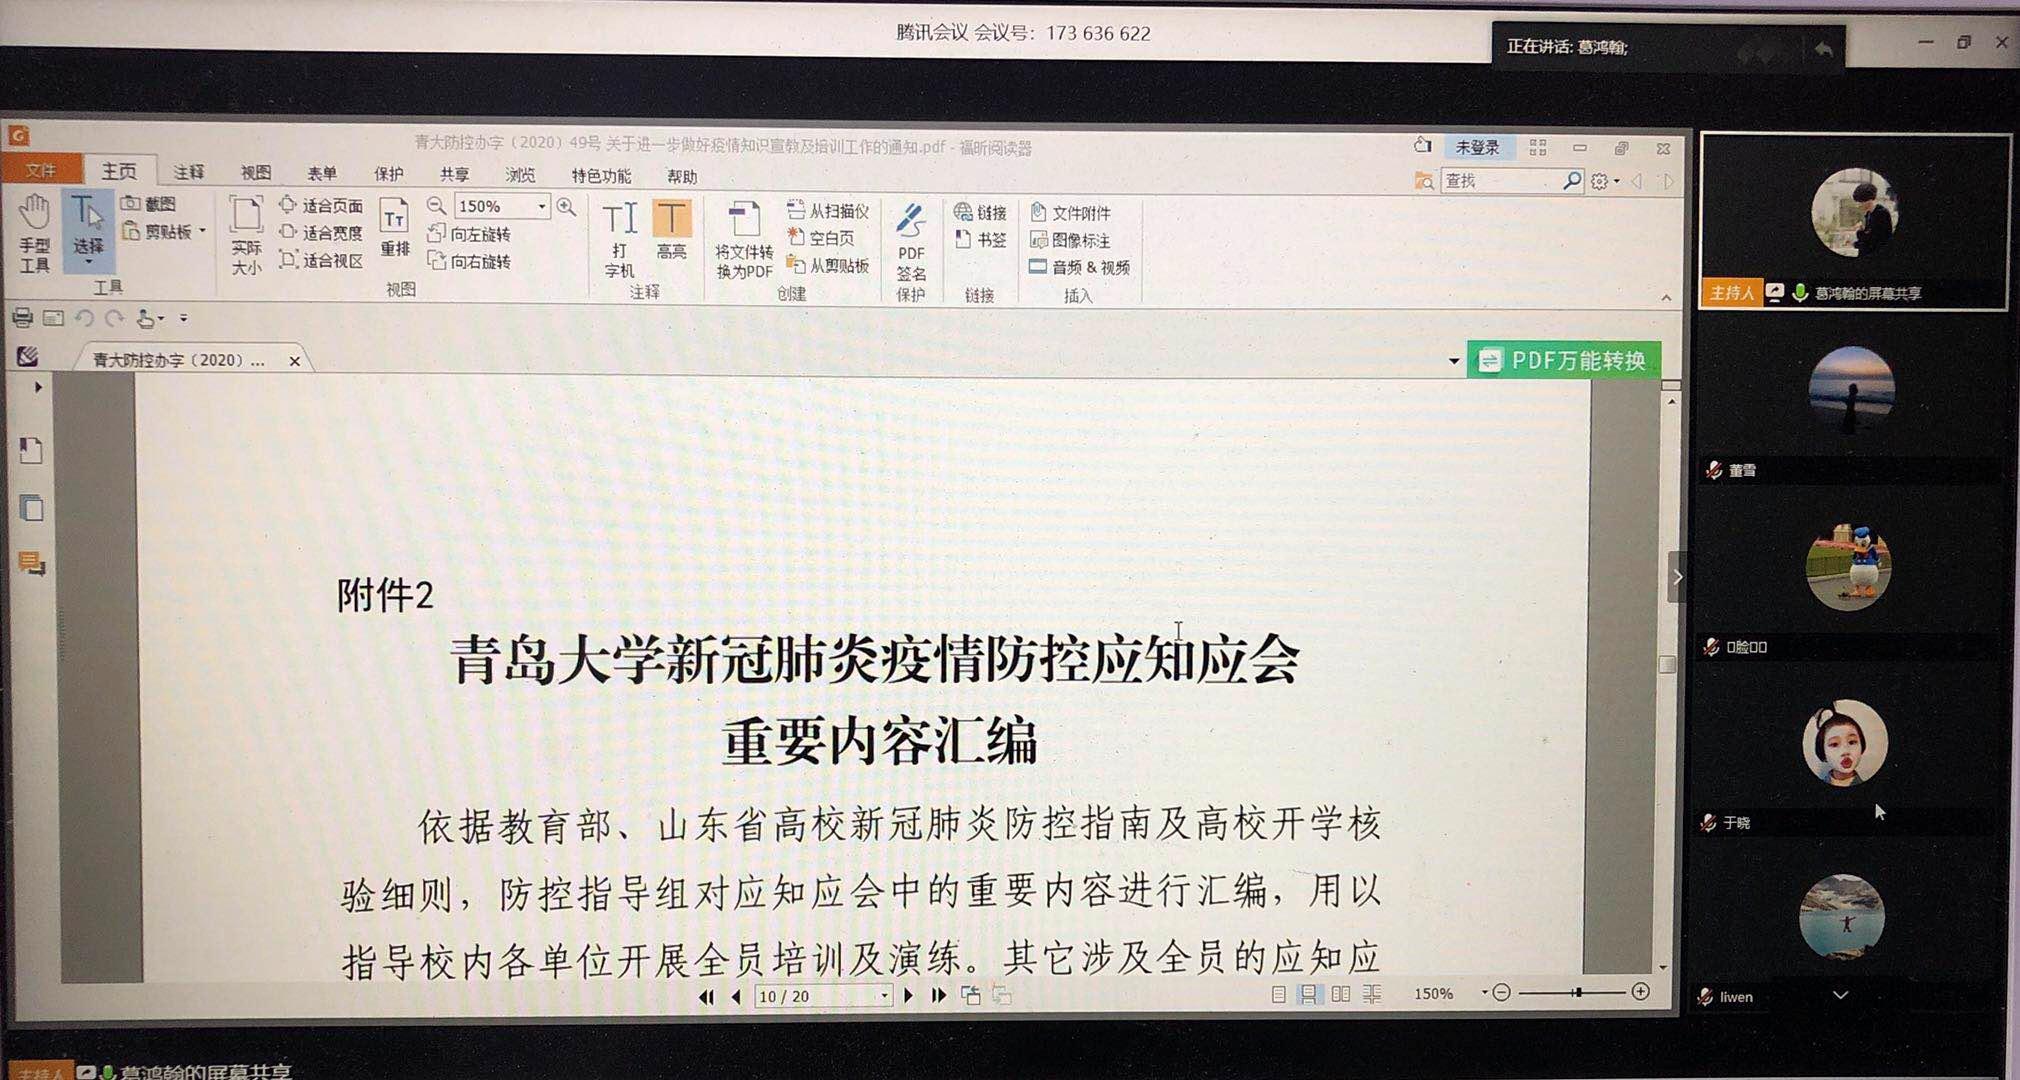
Task: Select single page view in status bar
Action: click(1278, 994)
